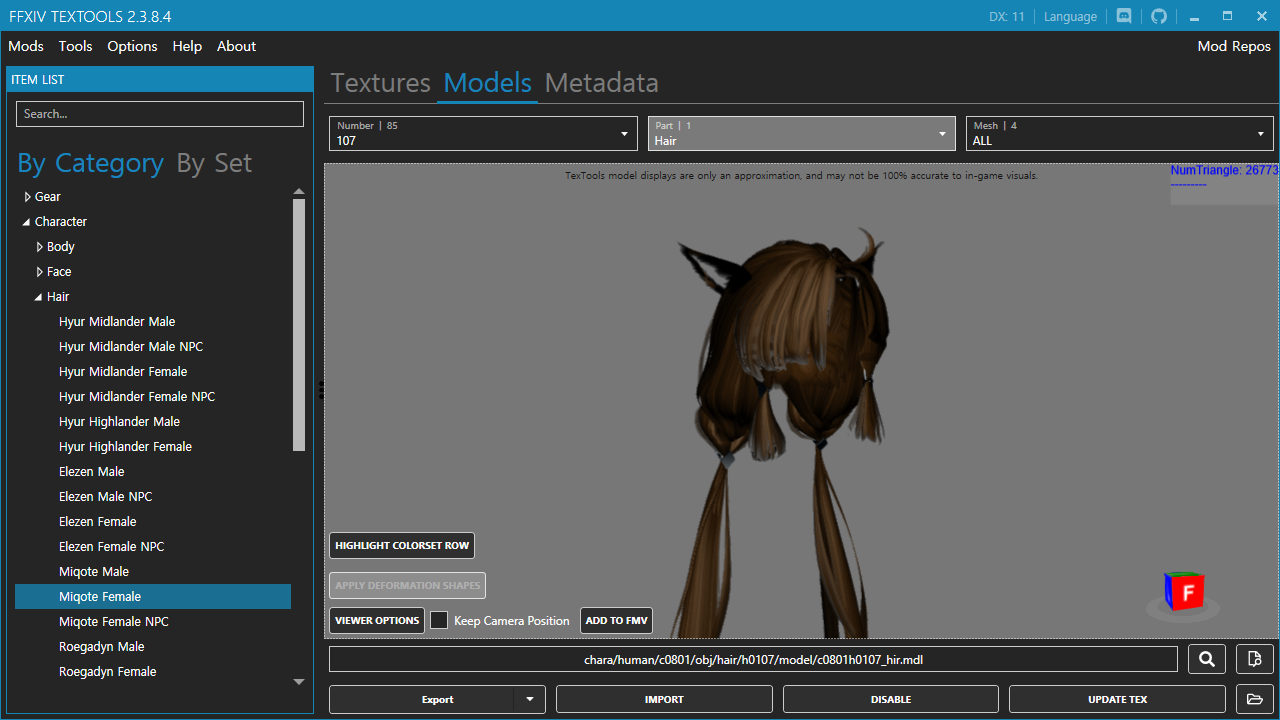Click the item list scrollbar thumb
This screenshot has width=1280, height=720.
click(x=299, y=325)
